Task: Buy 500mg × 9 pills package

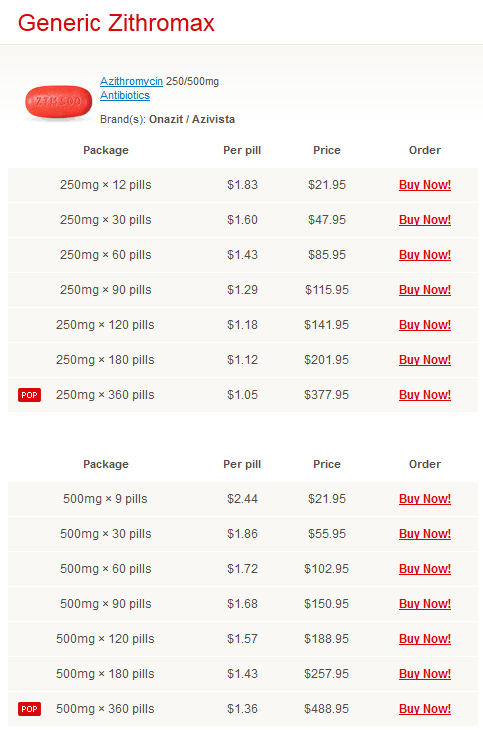Action: 425,499
